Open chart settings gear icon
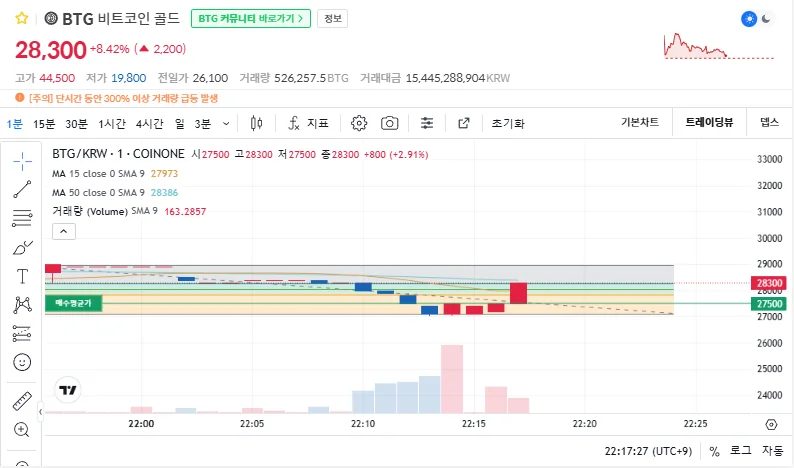The height and width of the screenshot is (468, 794). coord(359,123)
